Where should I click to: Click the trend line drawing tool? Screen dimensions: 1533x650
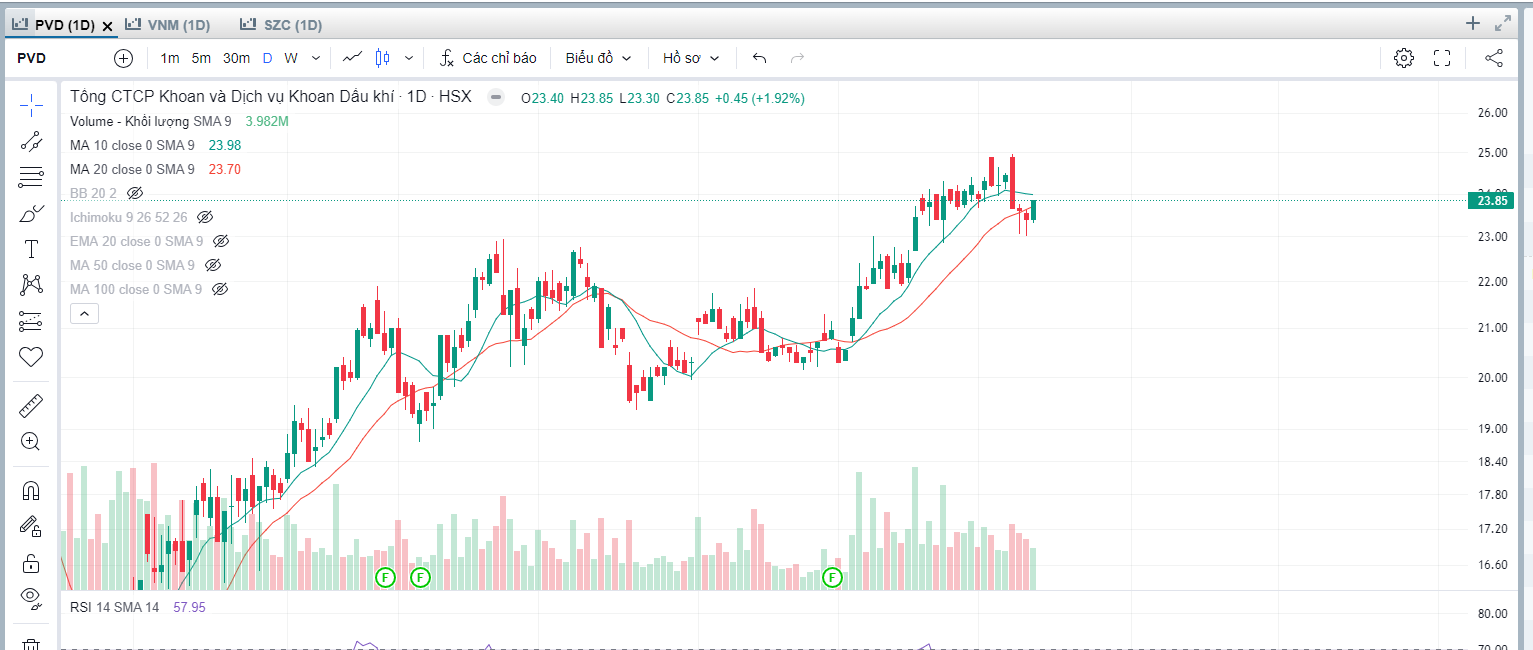click(31, 141)
